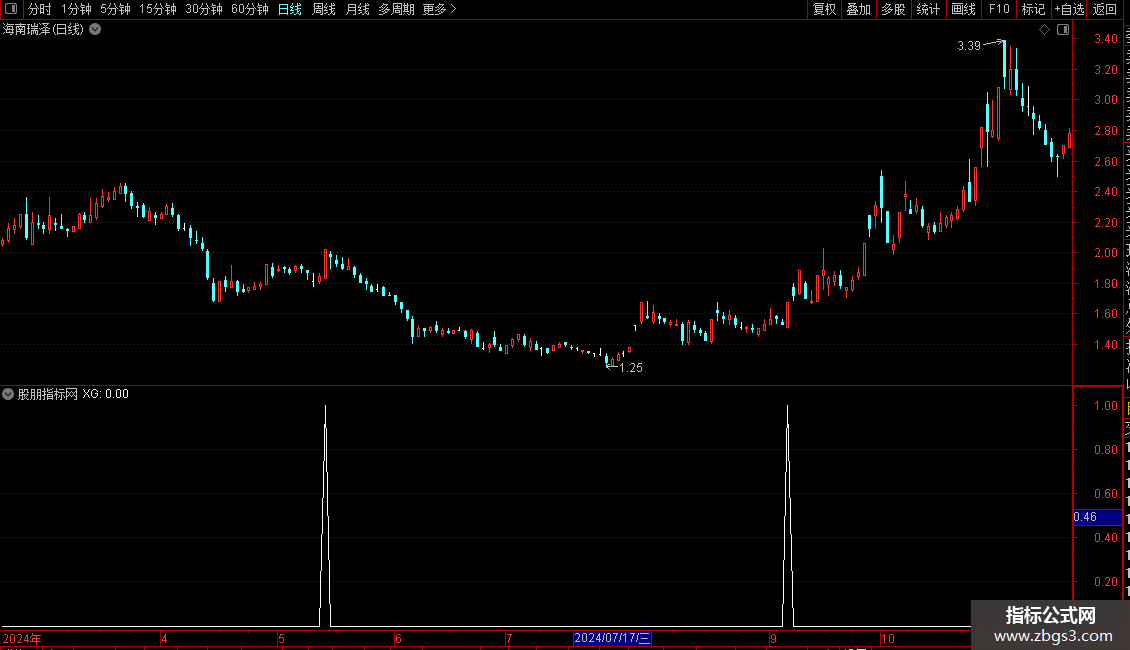Click the 3.00 price axis label
The image size is (1130, 650).
click(x=1105, y=100)
